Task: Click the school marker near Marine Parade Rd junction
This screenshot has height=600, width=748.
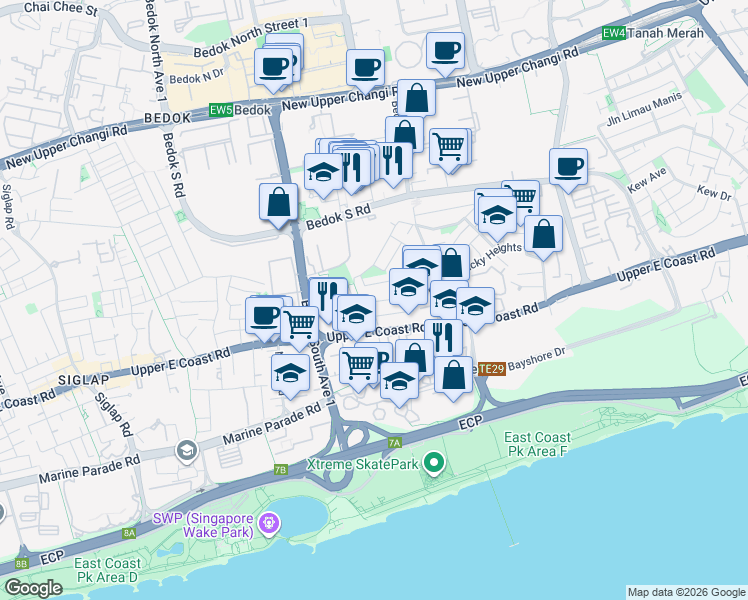Action: coord(290,376)
